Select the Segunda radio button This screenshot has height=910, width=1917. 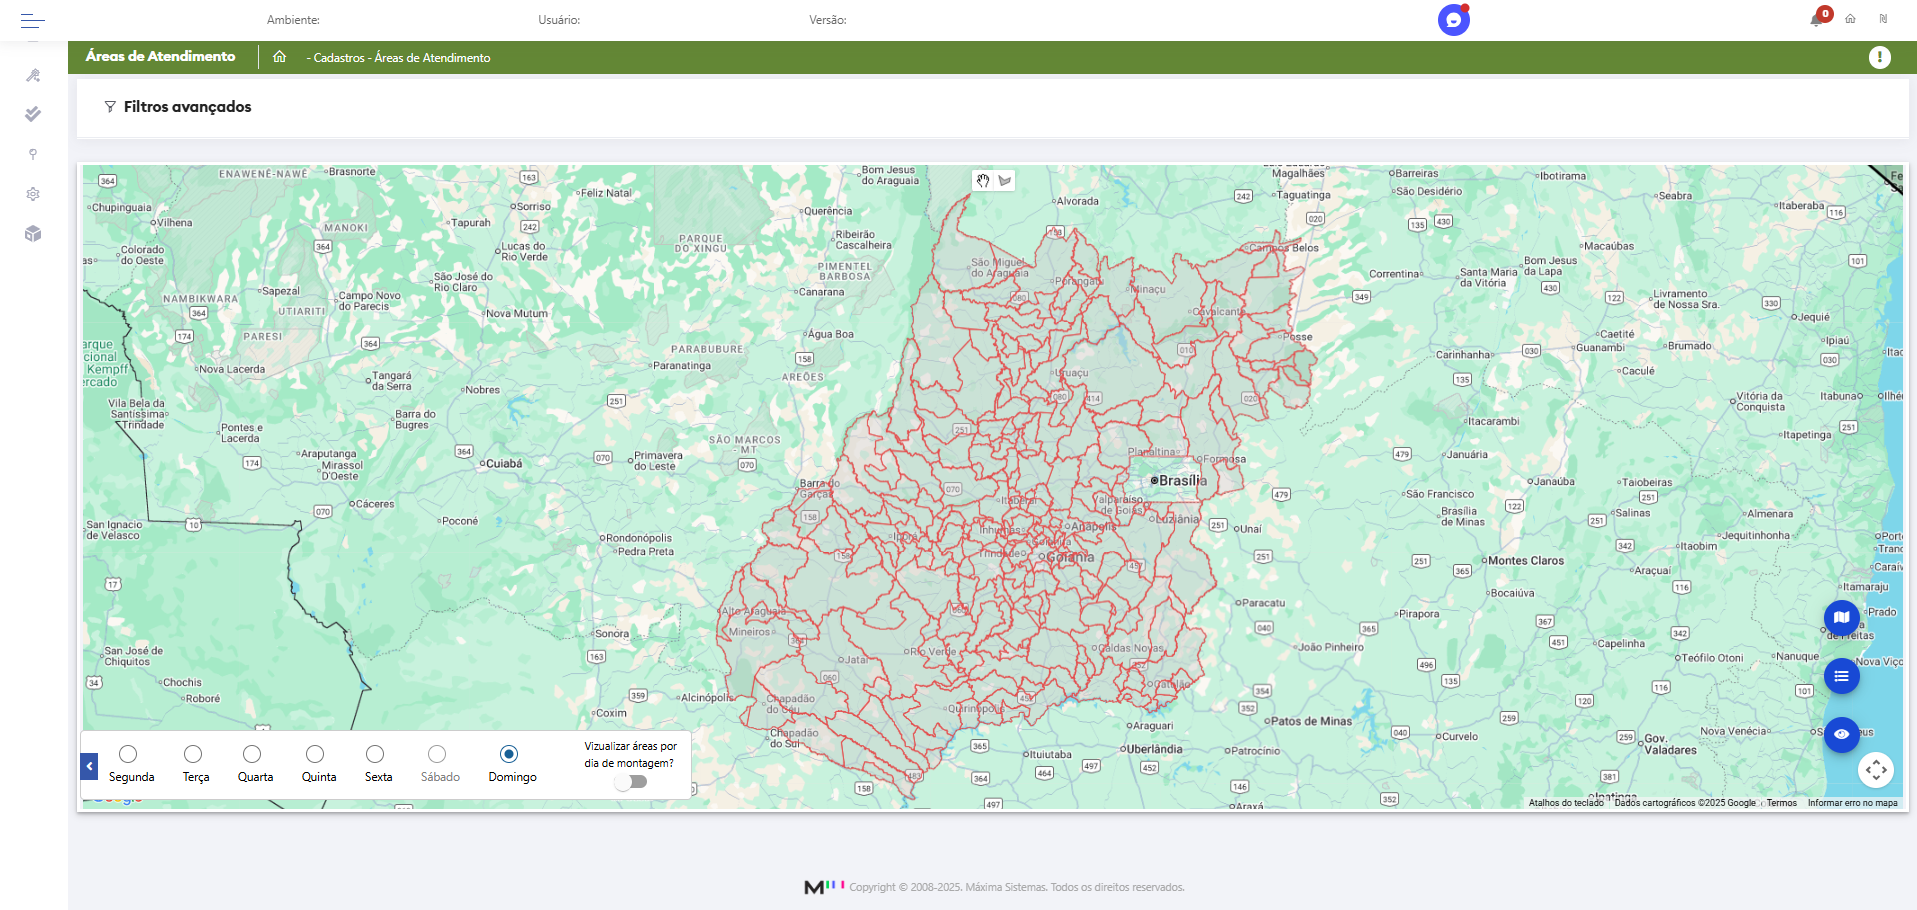point(128,754)
